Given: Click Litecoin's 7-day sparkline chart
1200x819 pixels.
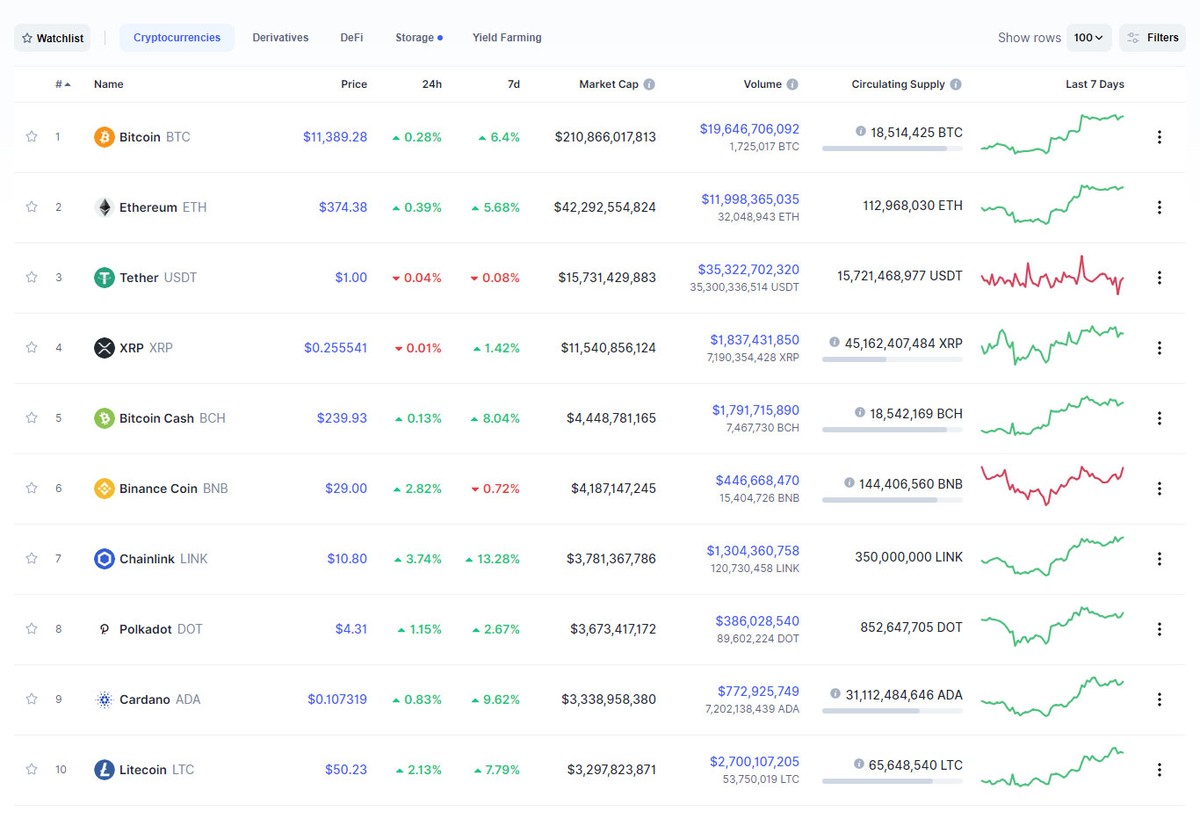Looking at the screenshot, I should (1051, 768).
